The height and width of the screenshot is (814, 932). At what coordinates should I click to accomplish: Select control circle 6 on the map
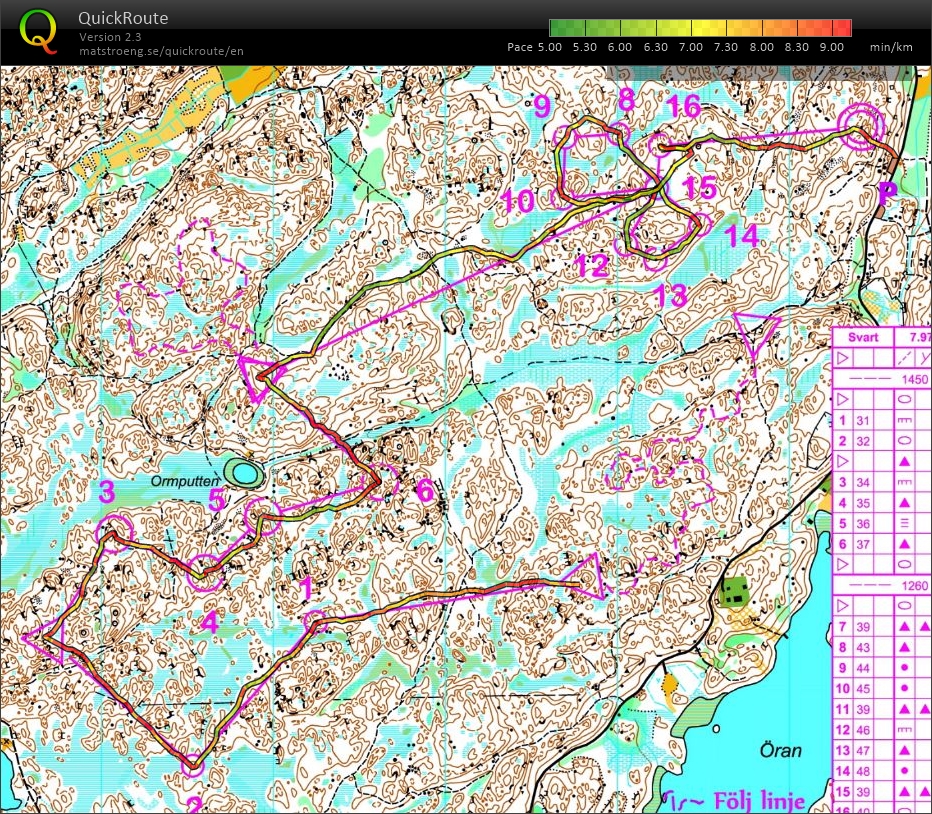[x=379, y=481]
